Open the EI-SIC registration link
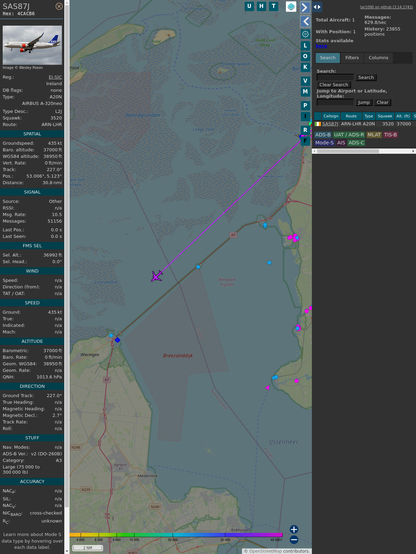Screen dimensions: 416x554 pyautogui.click(x=55, y=77)
